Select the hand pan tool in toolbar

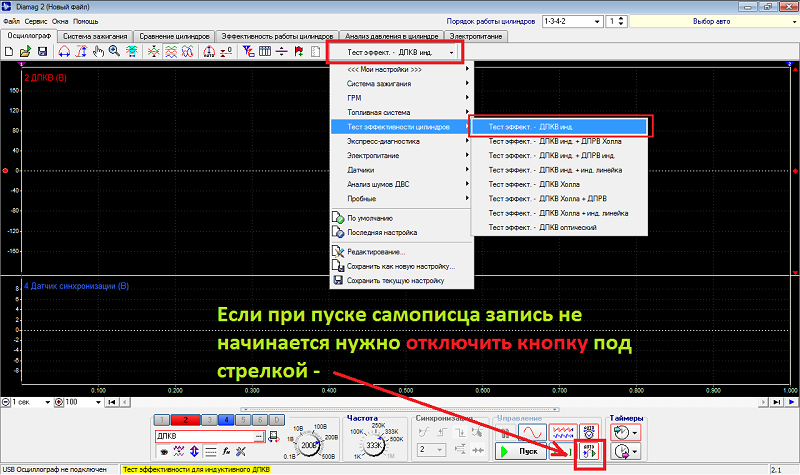(x=98, y=52)
